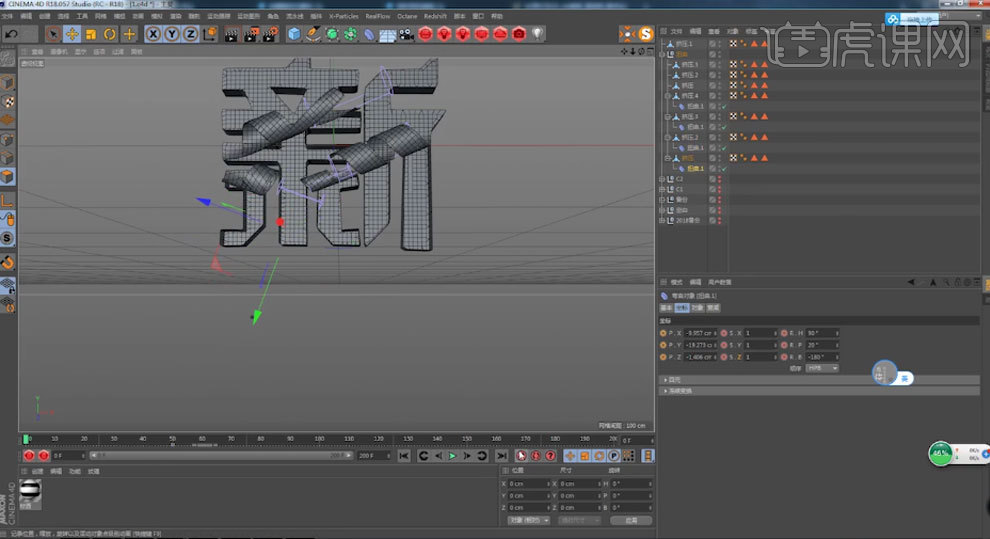Click the purple Bend deformer icon
The image size is (990, 539).
click(369, 34)
